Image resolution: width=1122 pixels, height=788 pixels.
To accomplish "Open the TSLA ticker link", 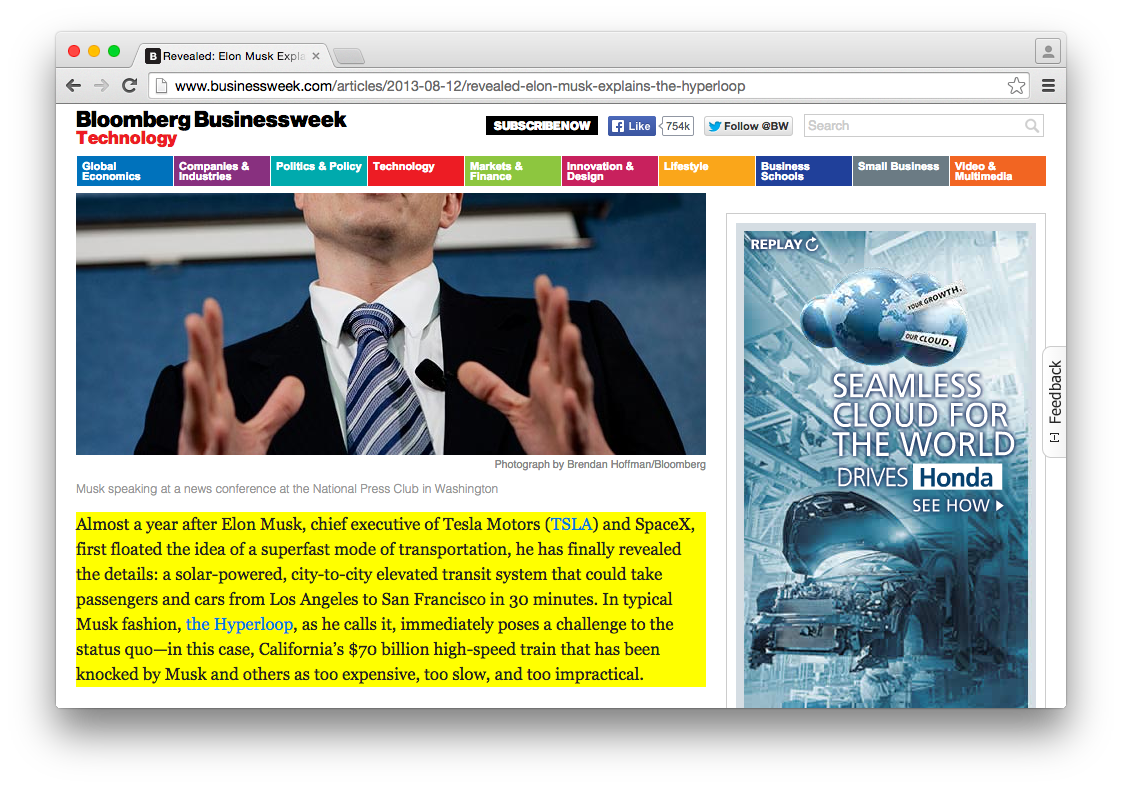I will pos(571,525).
